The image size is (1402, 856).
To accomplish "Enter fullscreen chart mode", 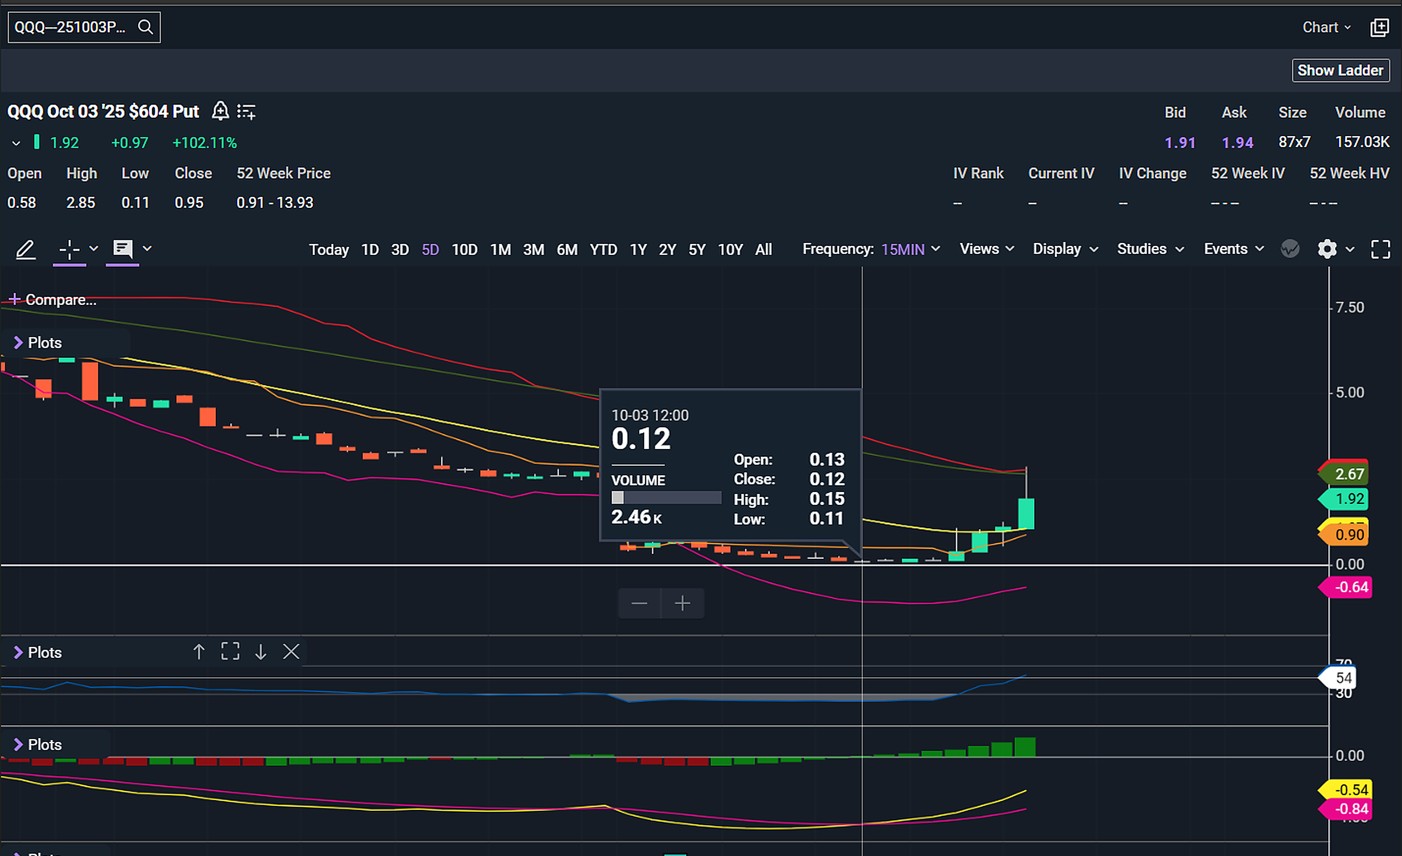I will (1380, 249).
